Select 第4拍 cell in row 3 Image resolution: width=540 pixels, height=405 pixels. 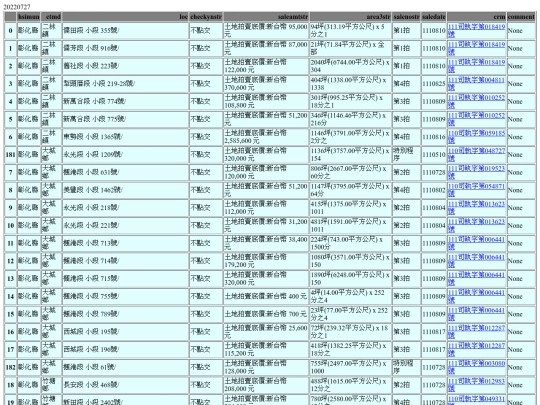(x=406, y=84)
